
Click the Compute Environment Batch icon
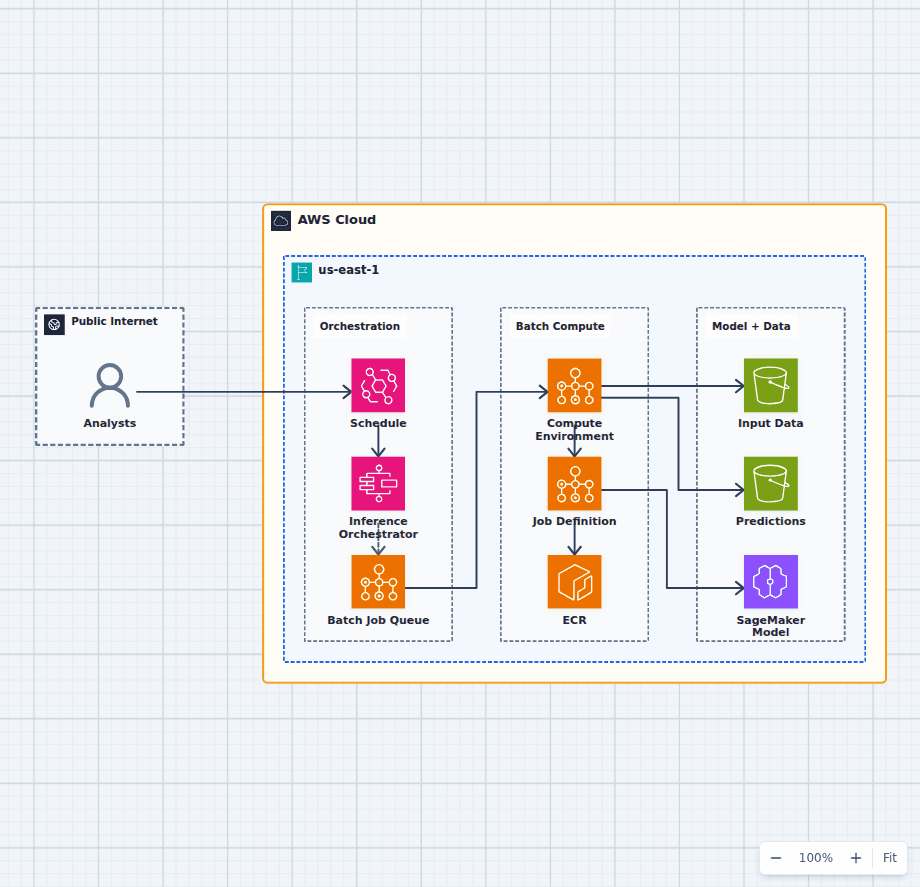click(x=574, y=385)
